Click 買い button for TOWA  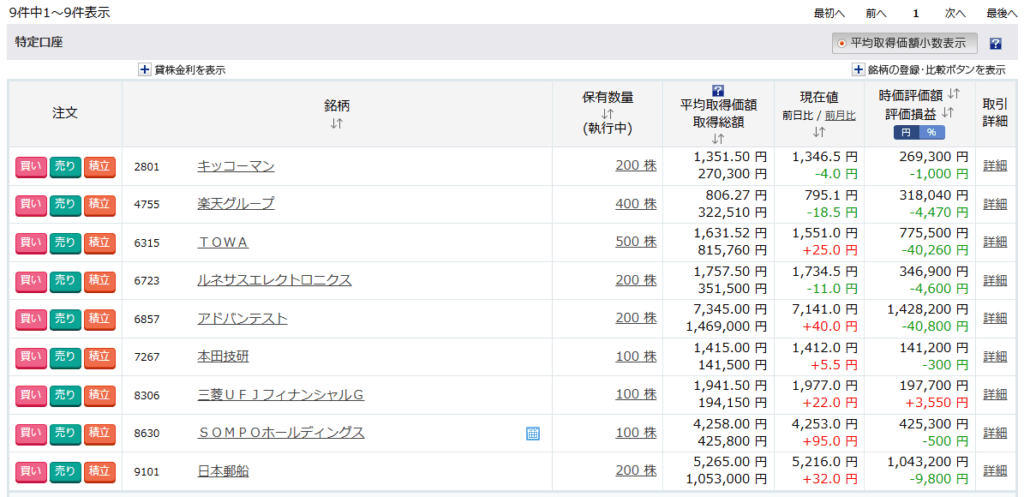[x=31, y=244]
